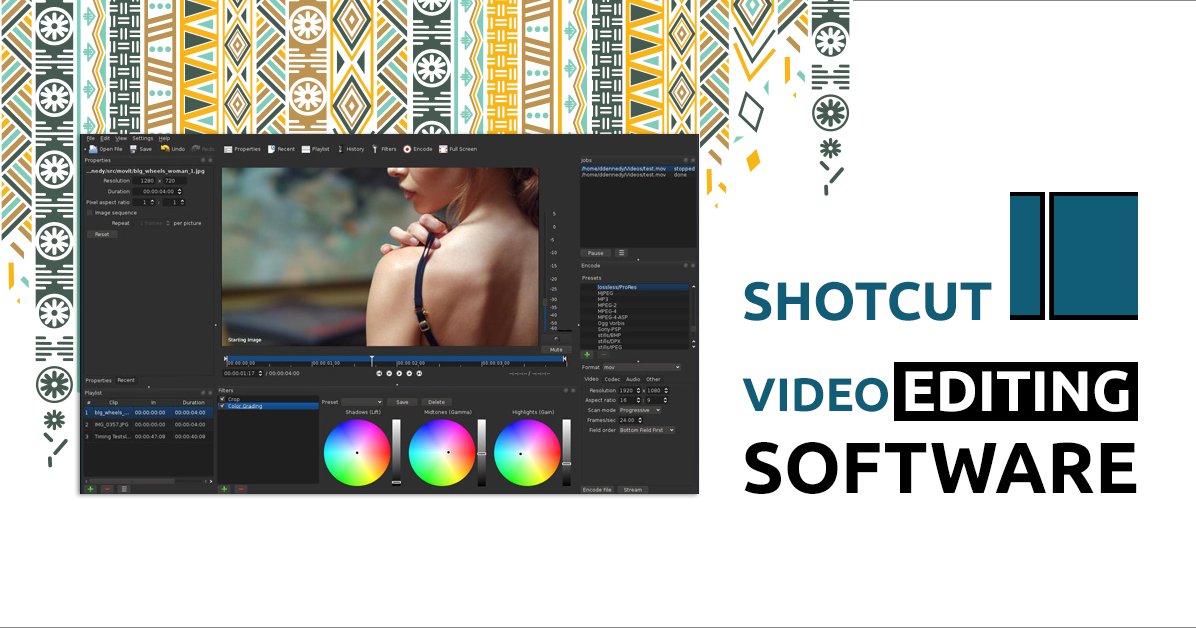
Task: Click the first Pixel aspect ratio spinner
Action: (152, 202)
